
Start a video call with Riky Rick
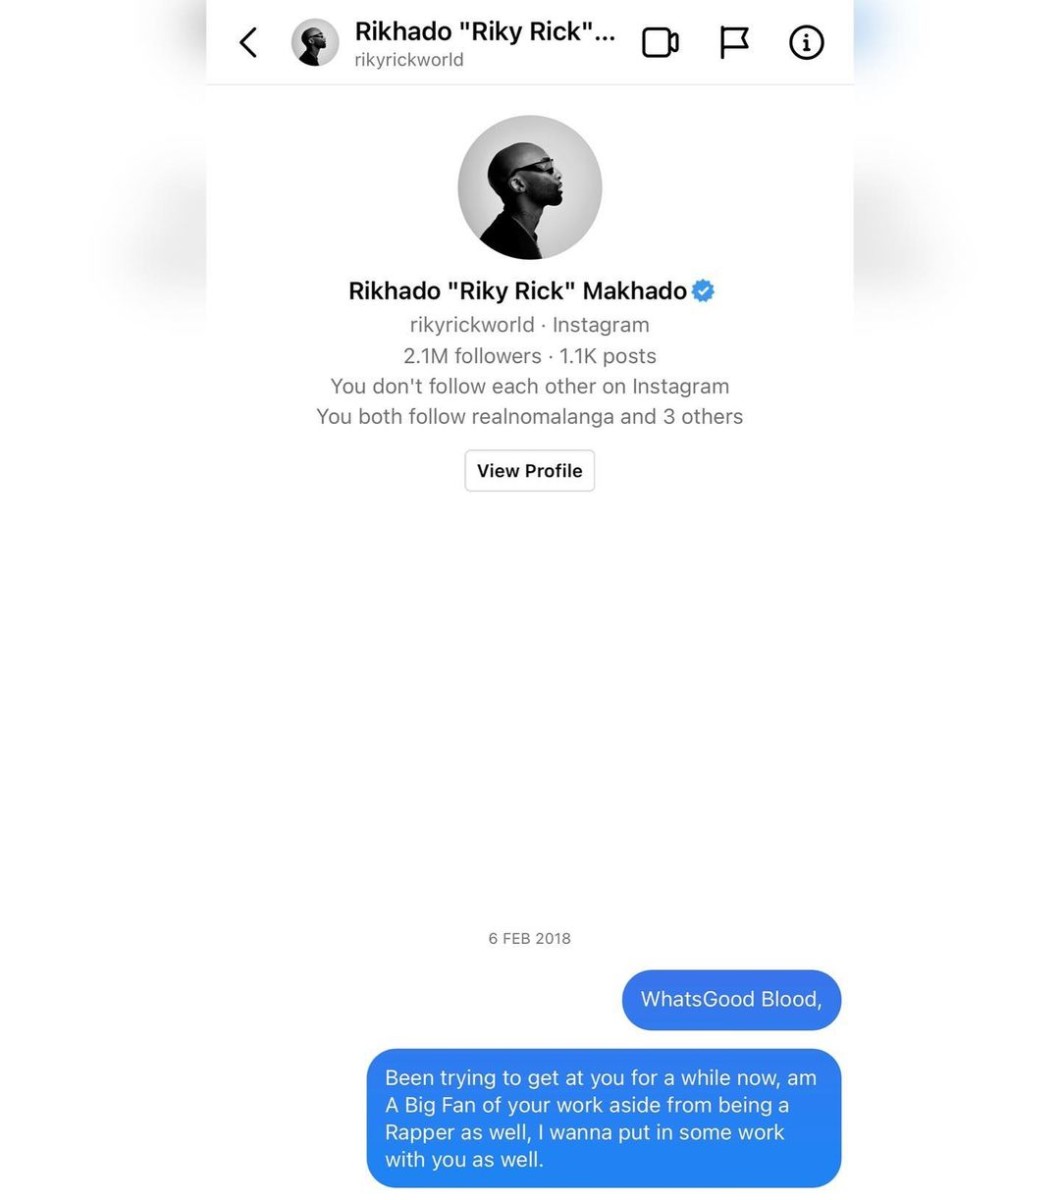pos(660,42)
